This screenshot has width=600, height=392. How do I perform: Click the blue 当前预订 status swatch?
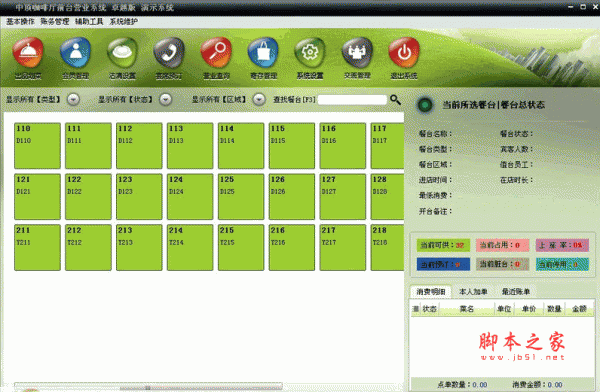pos(443,264)
